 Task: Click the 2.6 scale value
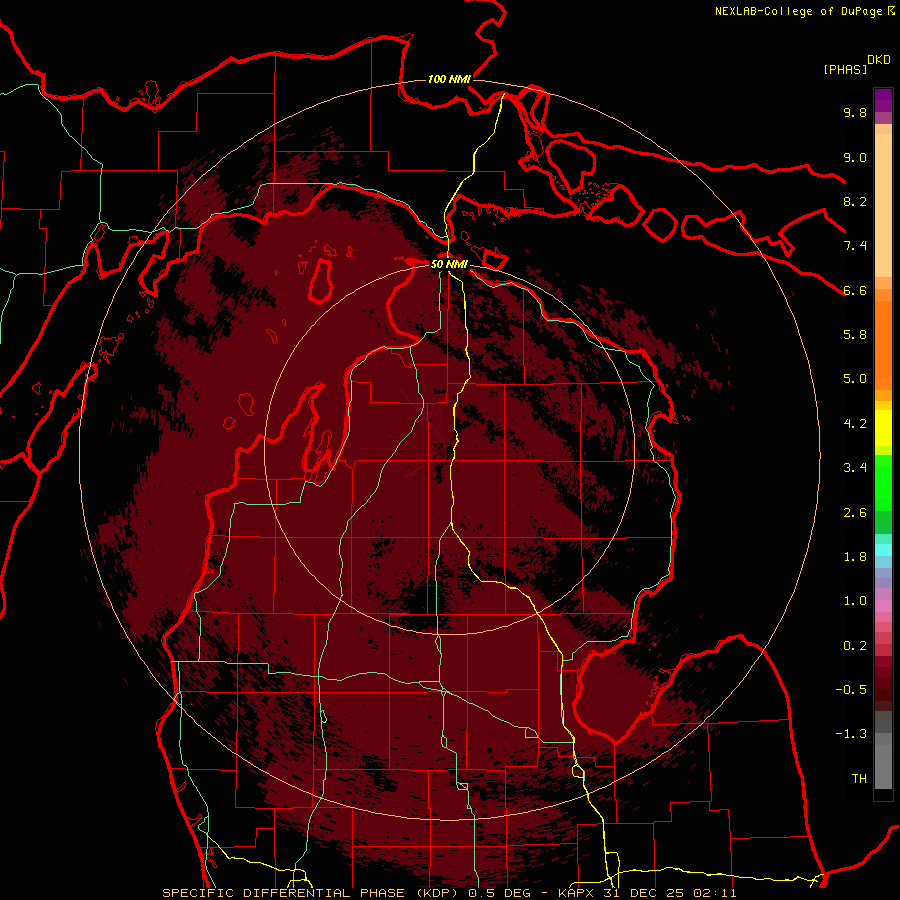click(x=855, y=513)
